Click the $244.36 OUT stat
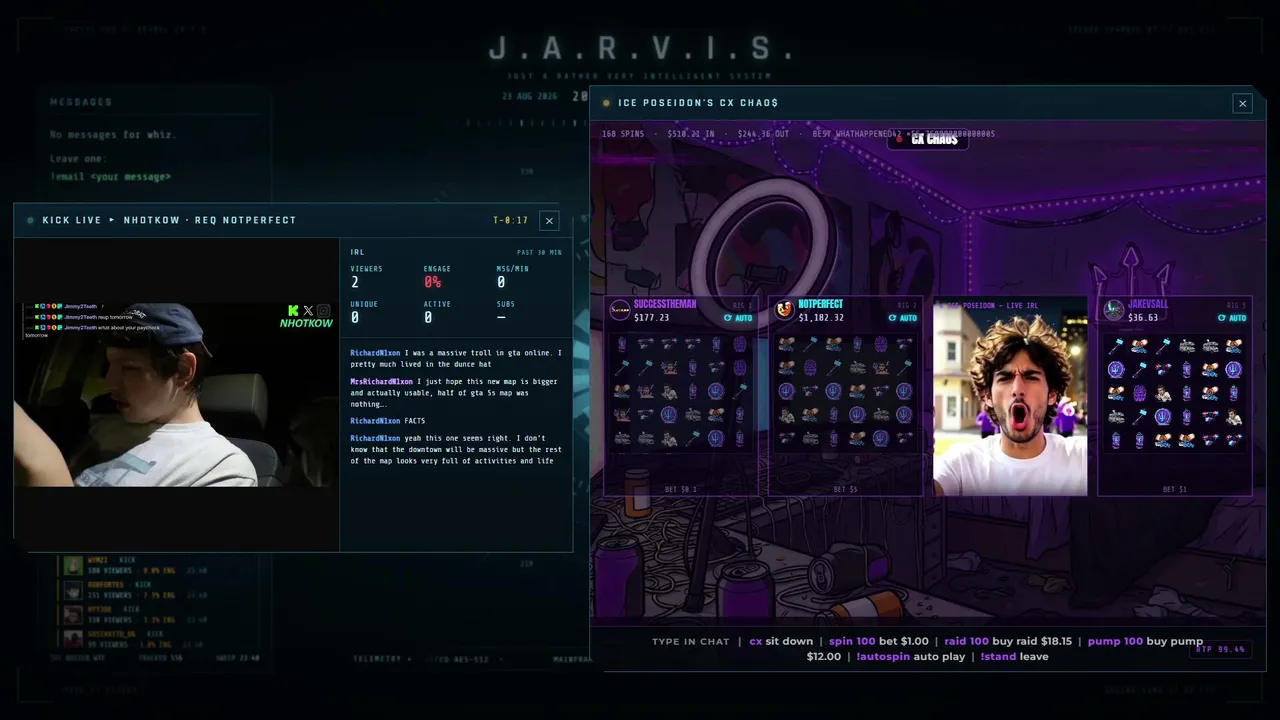The width and height of the screenshot is (1280, 720). coord(763,134)
